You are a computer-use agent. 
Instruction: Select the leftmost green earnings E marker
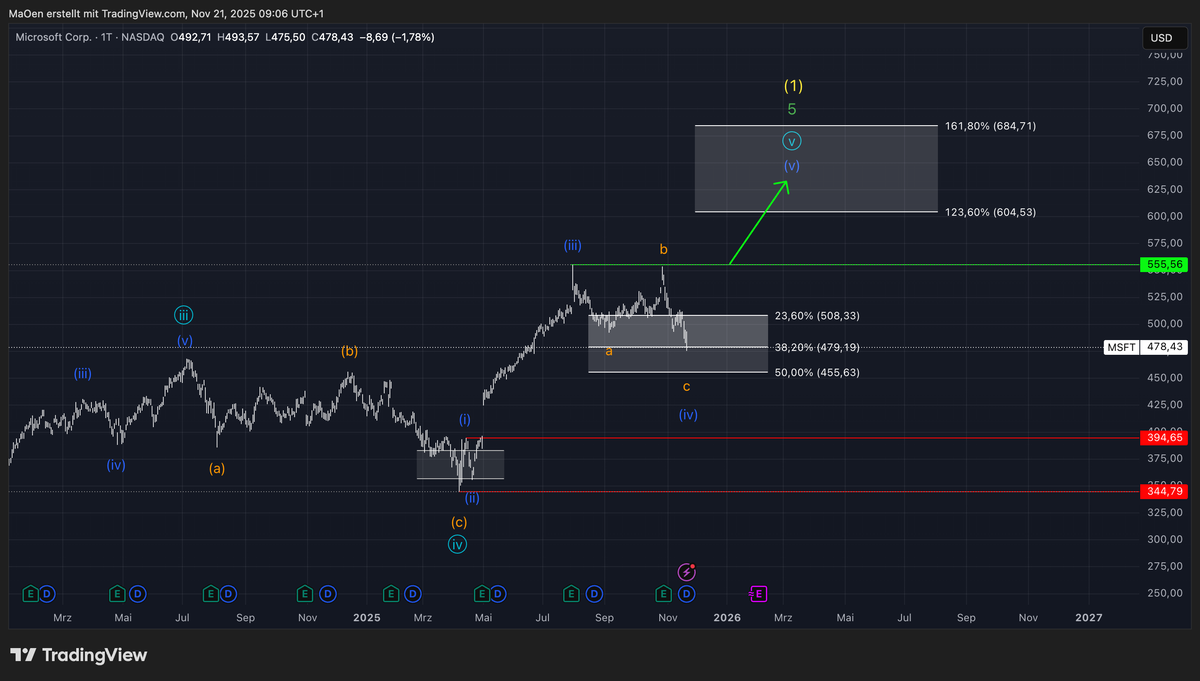30,593
